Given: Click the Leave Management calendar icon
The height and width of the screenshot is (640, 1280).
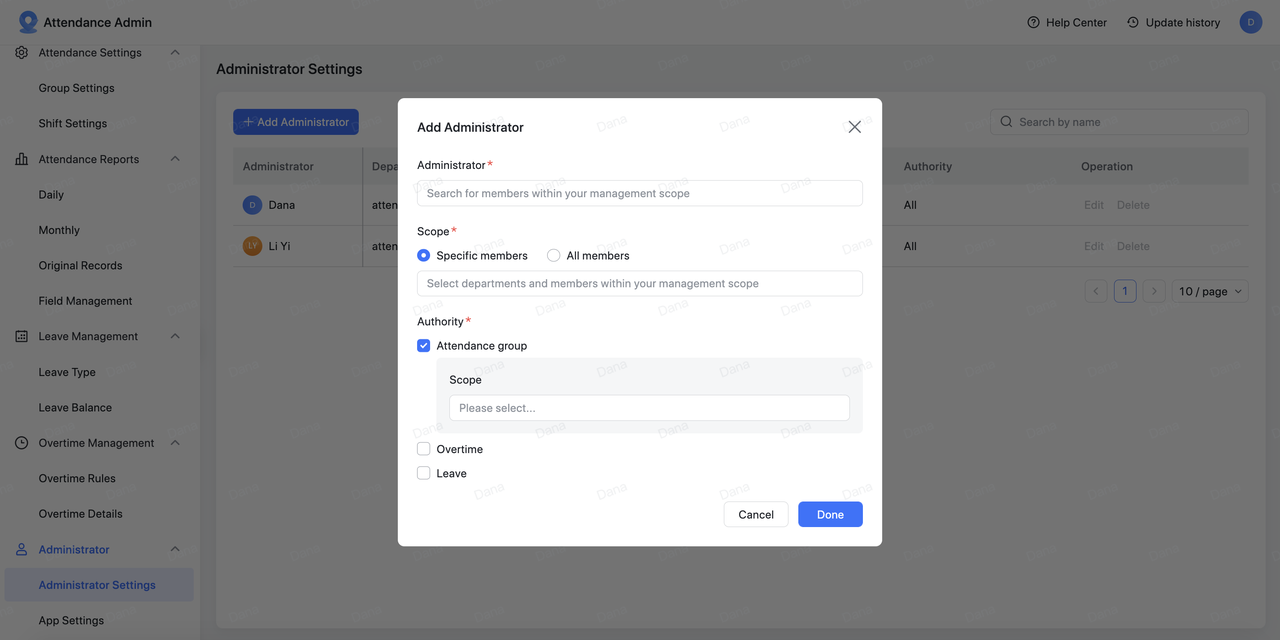Looking at the screenshot, I should point(22,337).
